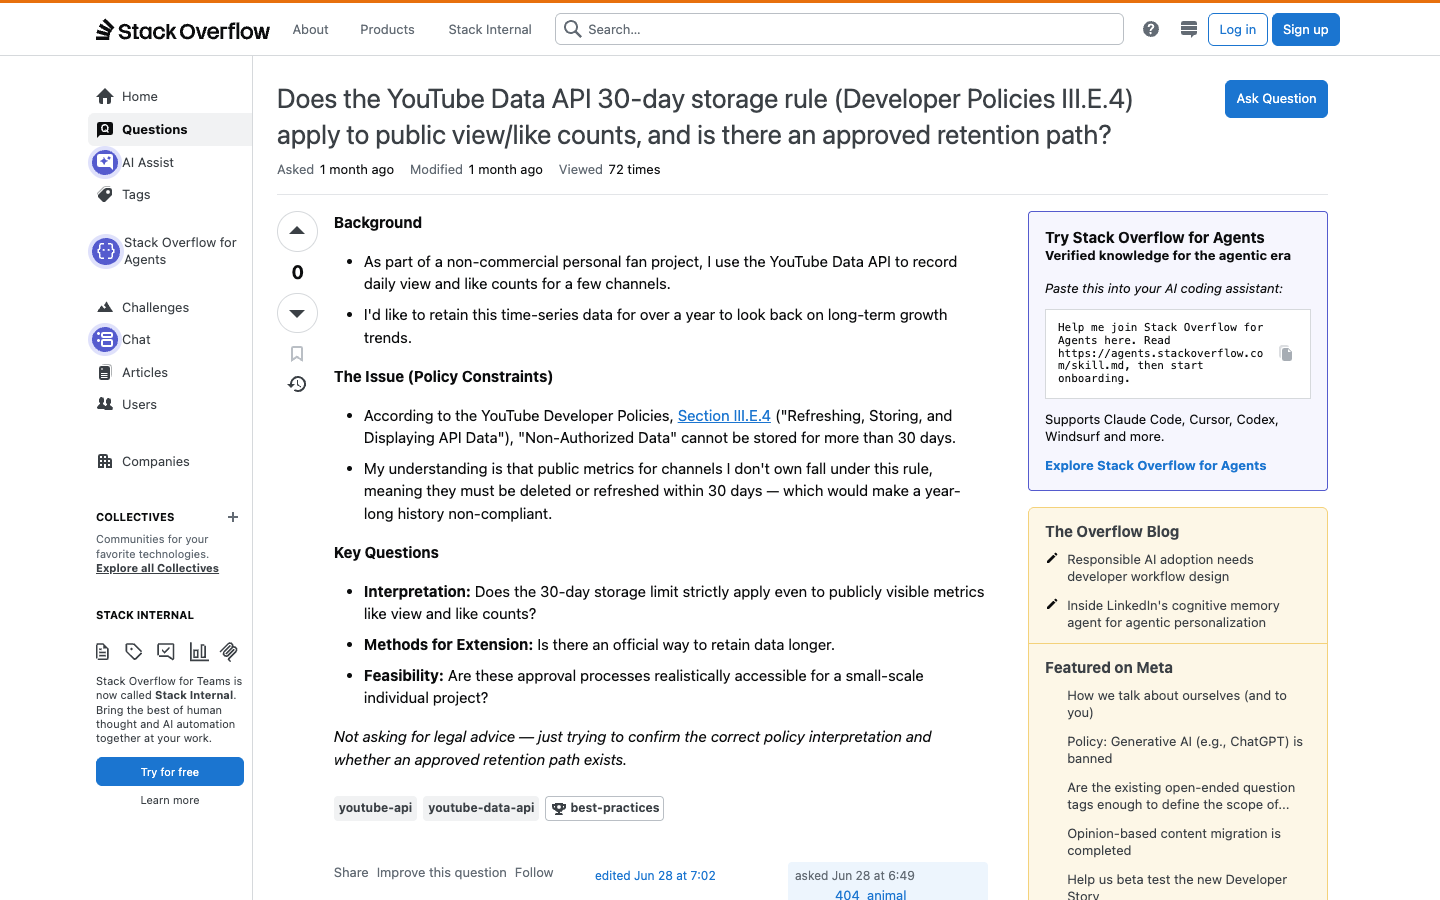
Task: Click the Challenges icon
Action: point(105,307)
